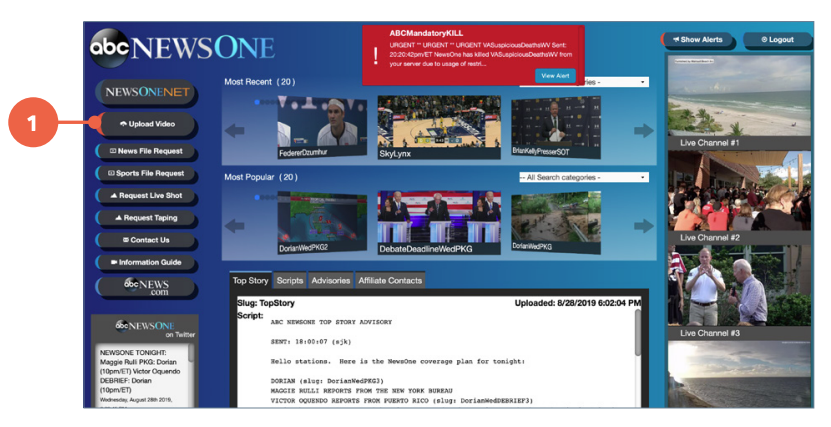Click Request Taping button
Image resolution: width=831 pixels, height=427 pixels.
pos(147,218)
